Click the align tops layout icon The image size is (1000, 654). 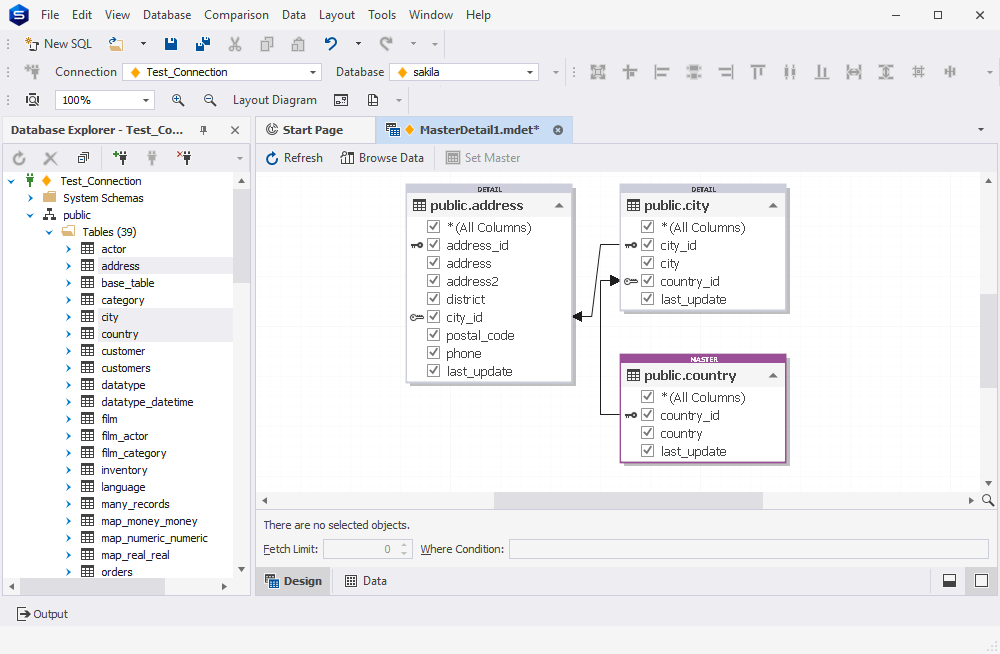(758, 72)
